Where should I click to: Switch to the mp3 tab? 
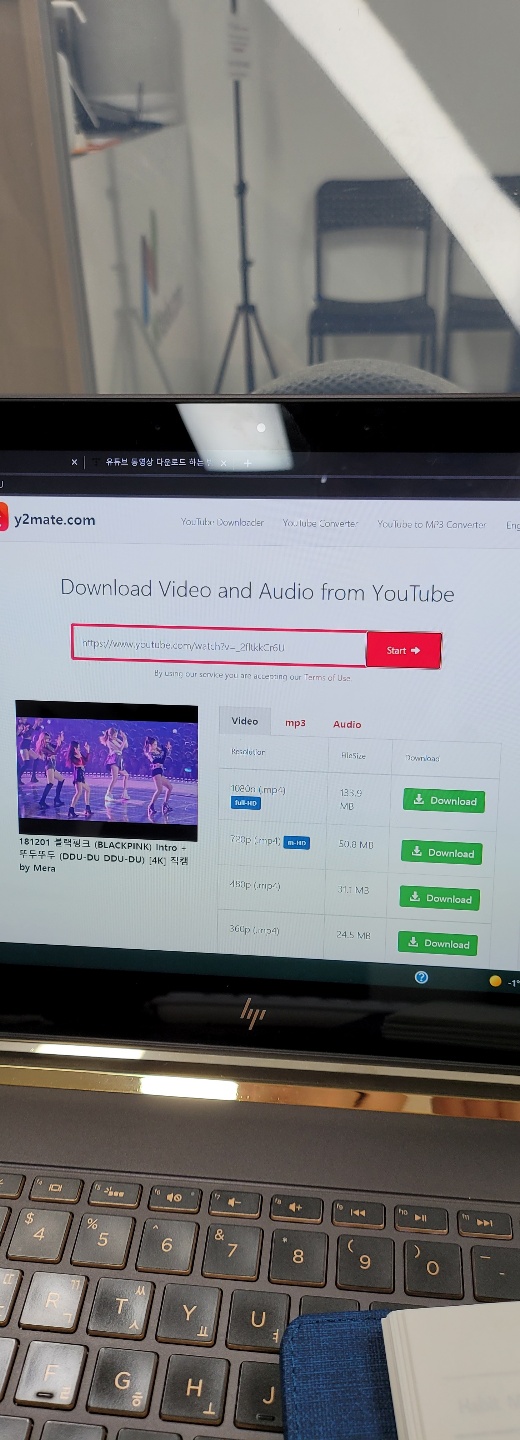295,723
